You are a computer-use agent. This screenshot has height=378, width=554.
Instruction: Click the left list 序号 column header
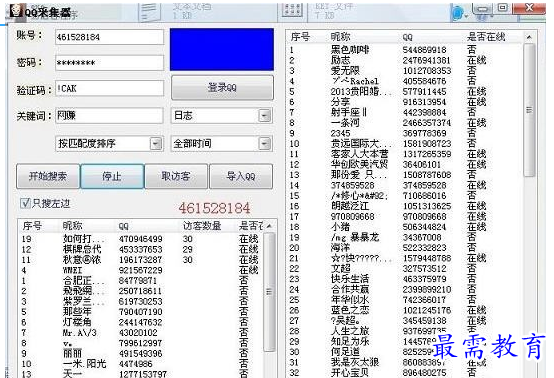point(33,226)
